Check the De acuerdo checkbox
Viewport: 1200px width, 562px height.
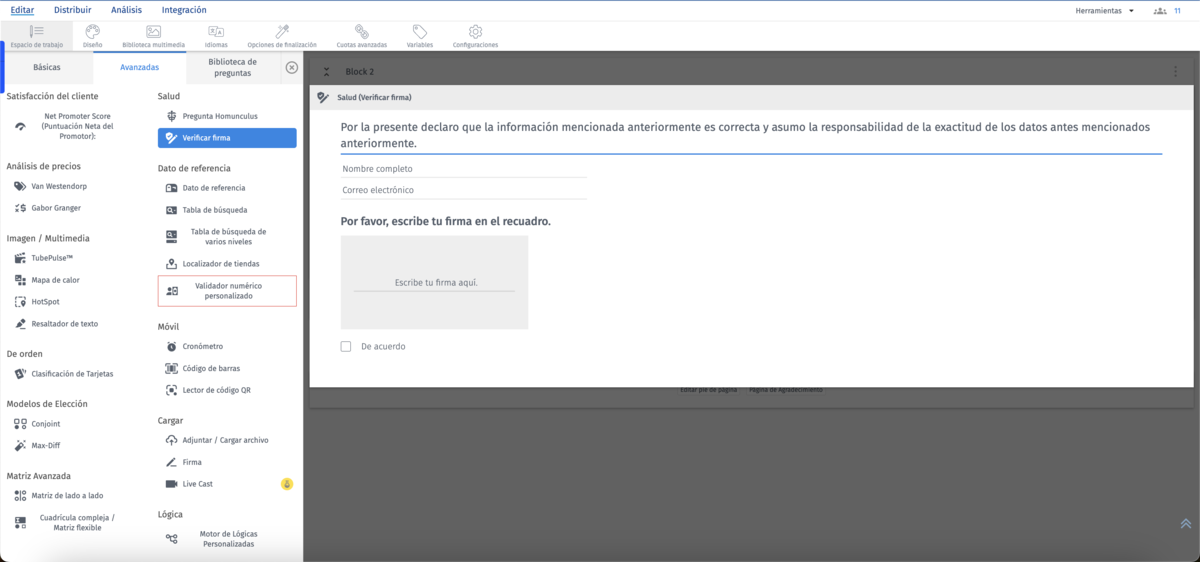click(346, 346)
